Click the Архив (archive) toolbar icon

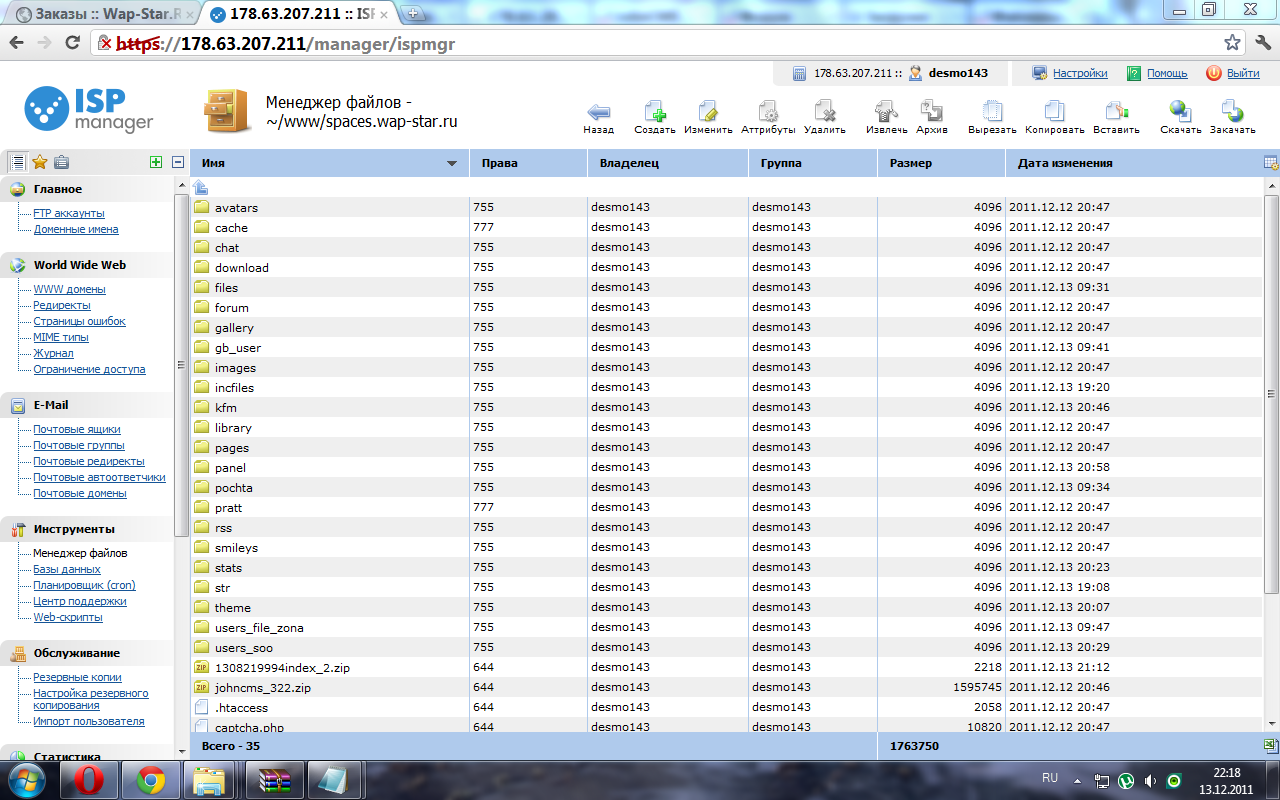[x=931, y=111]
